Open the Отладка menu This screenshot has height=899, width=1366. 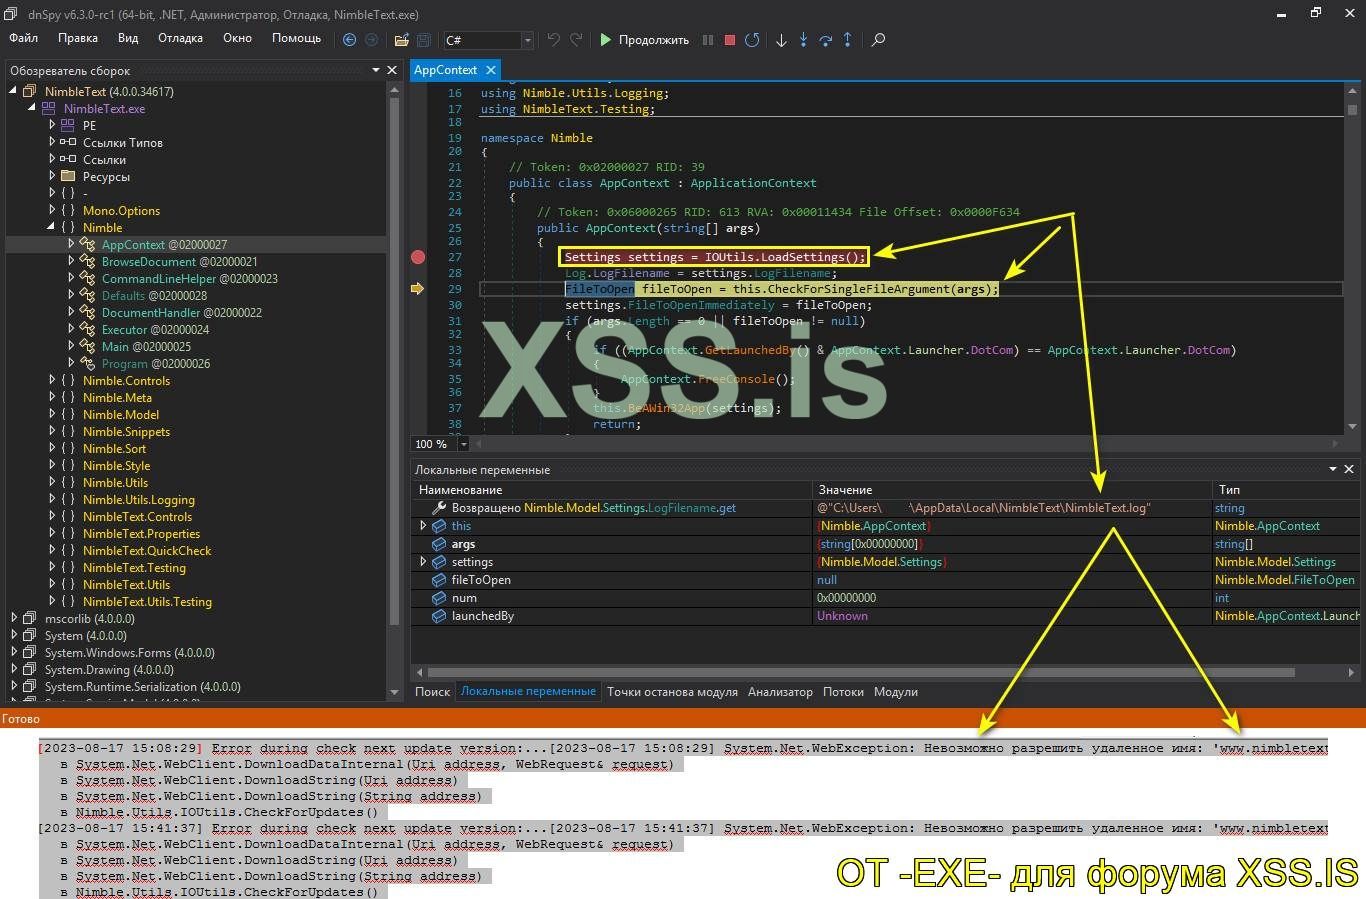tap(180, 38)
